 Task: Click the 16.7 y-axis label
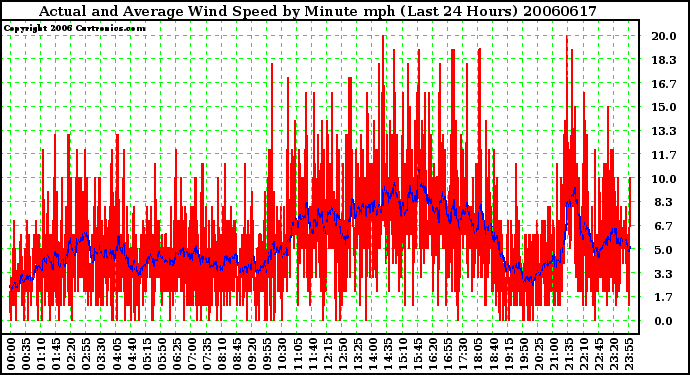click(664, 84)
